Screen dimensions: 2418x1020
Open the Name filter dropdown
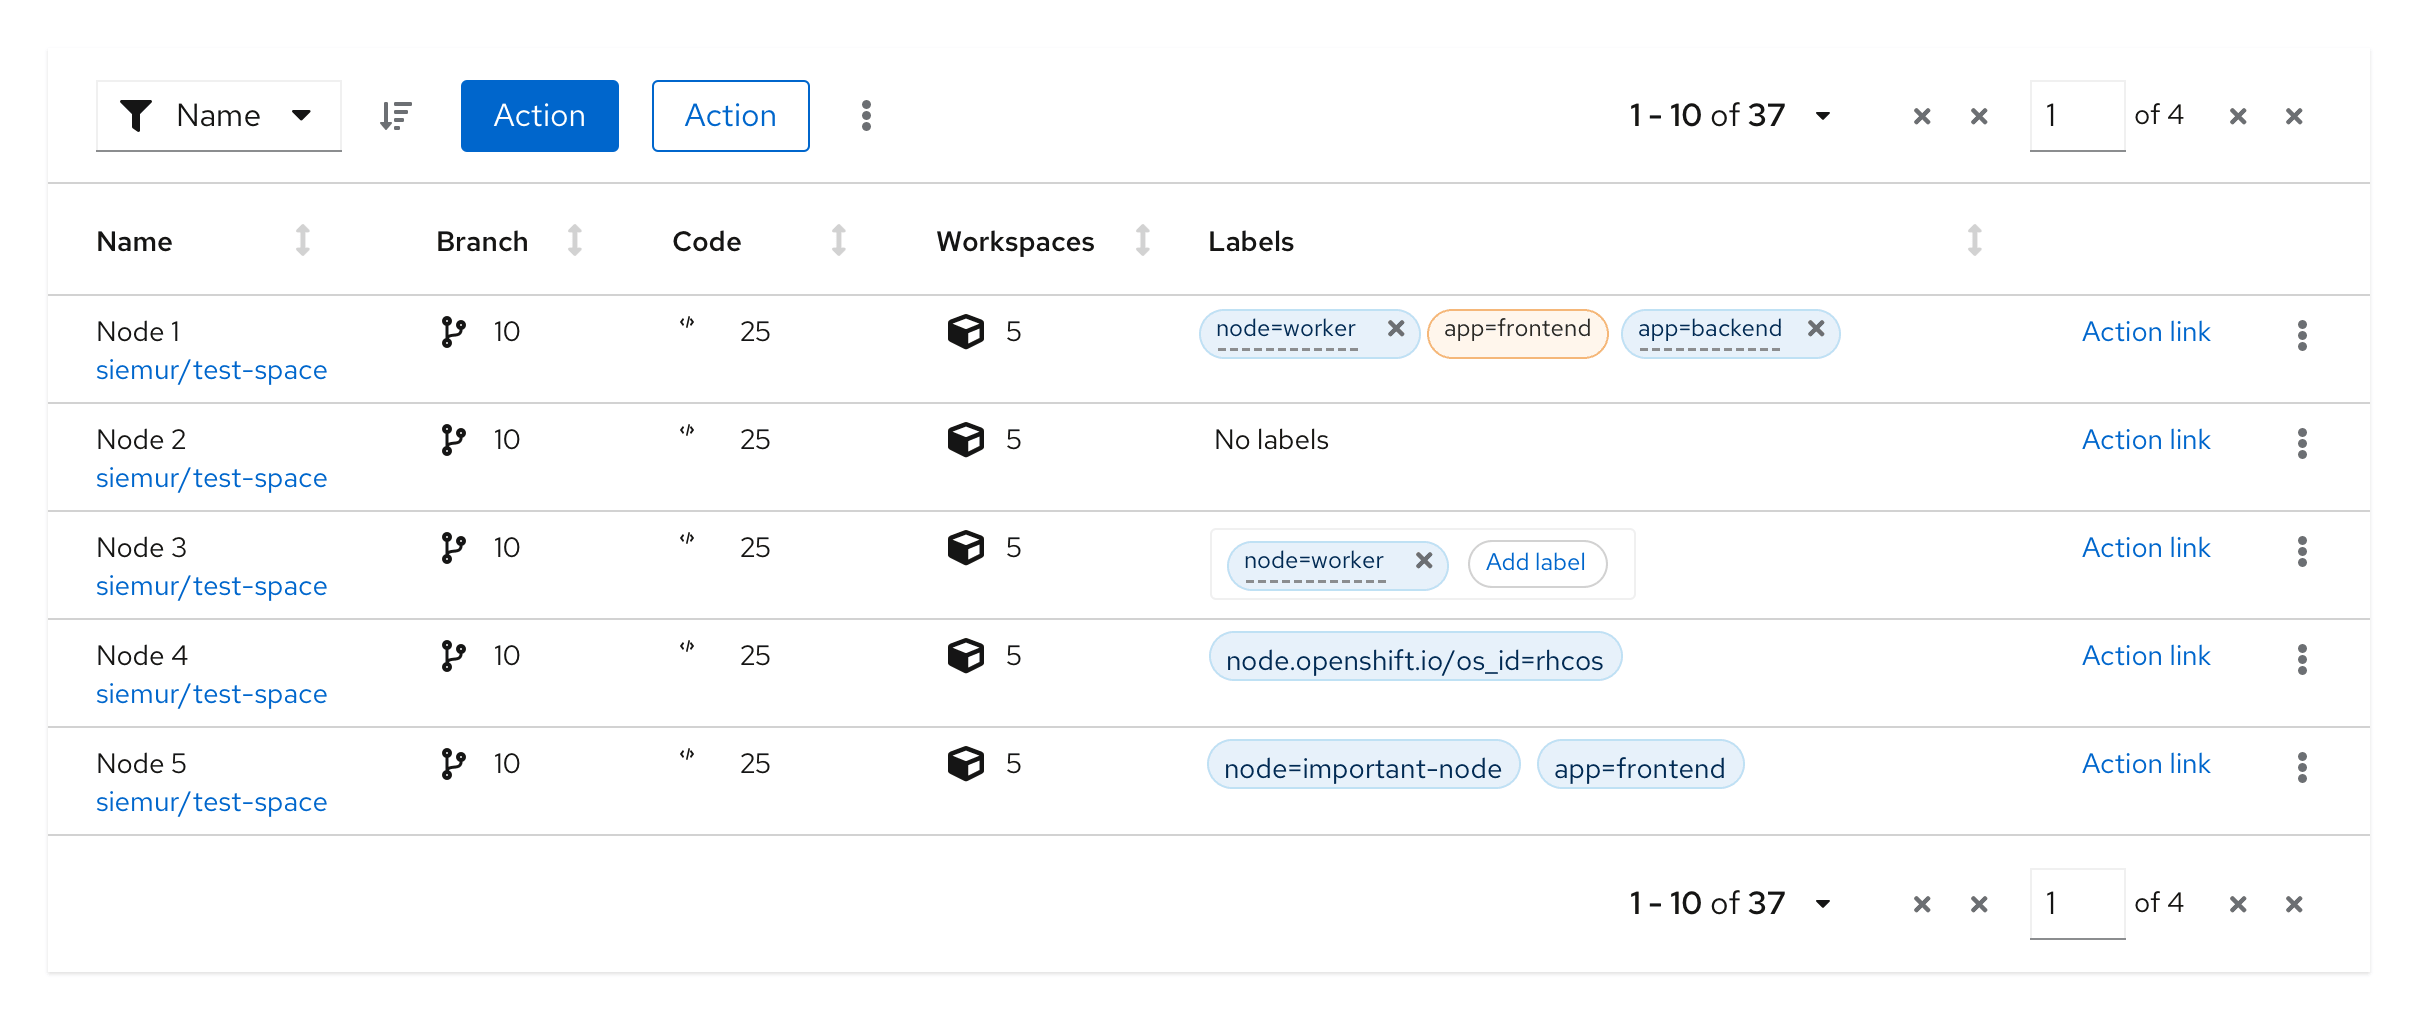[x=218, y=116]
